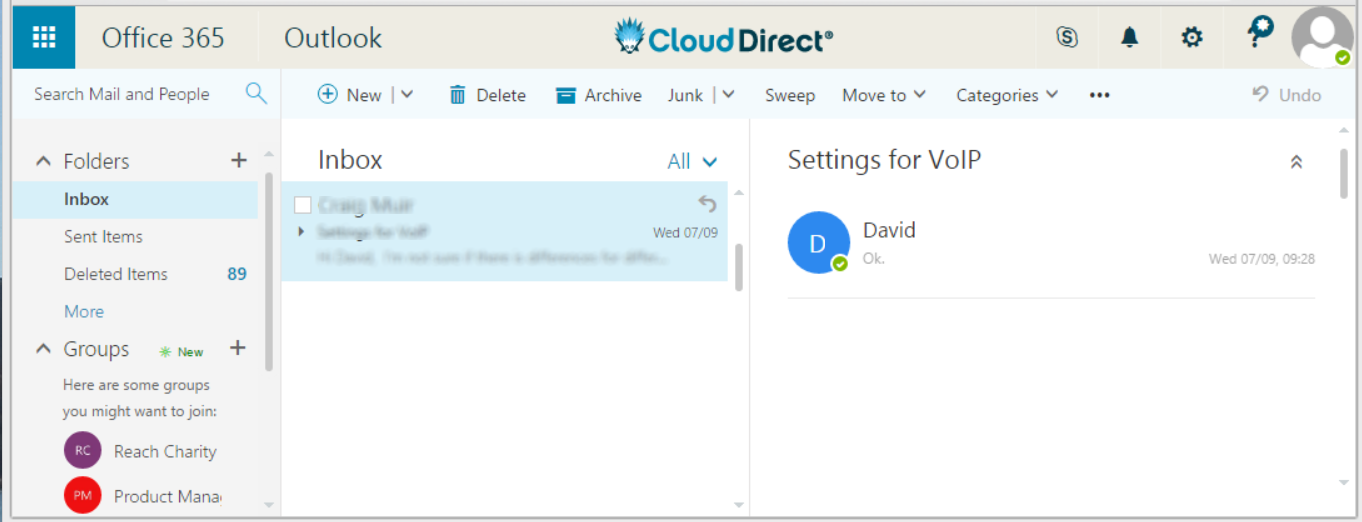Click the search magnifier icon

click(256, 93)
